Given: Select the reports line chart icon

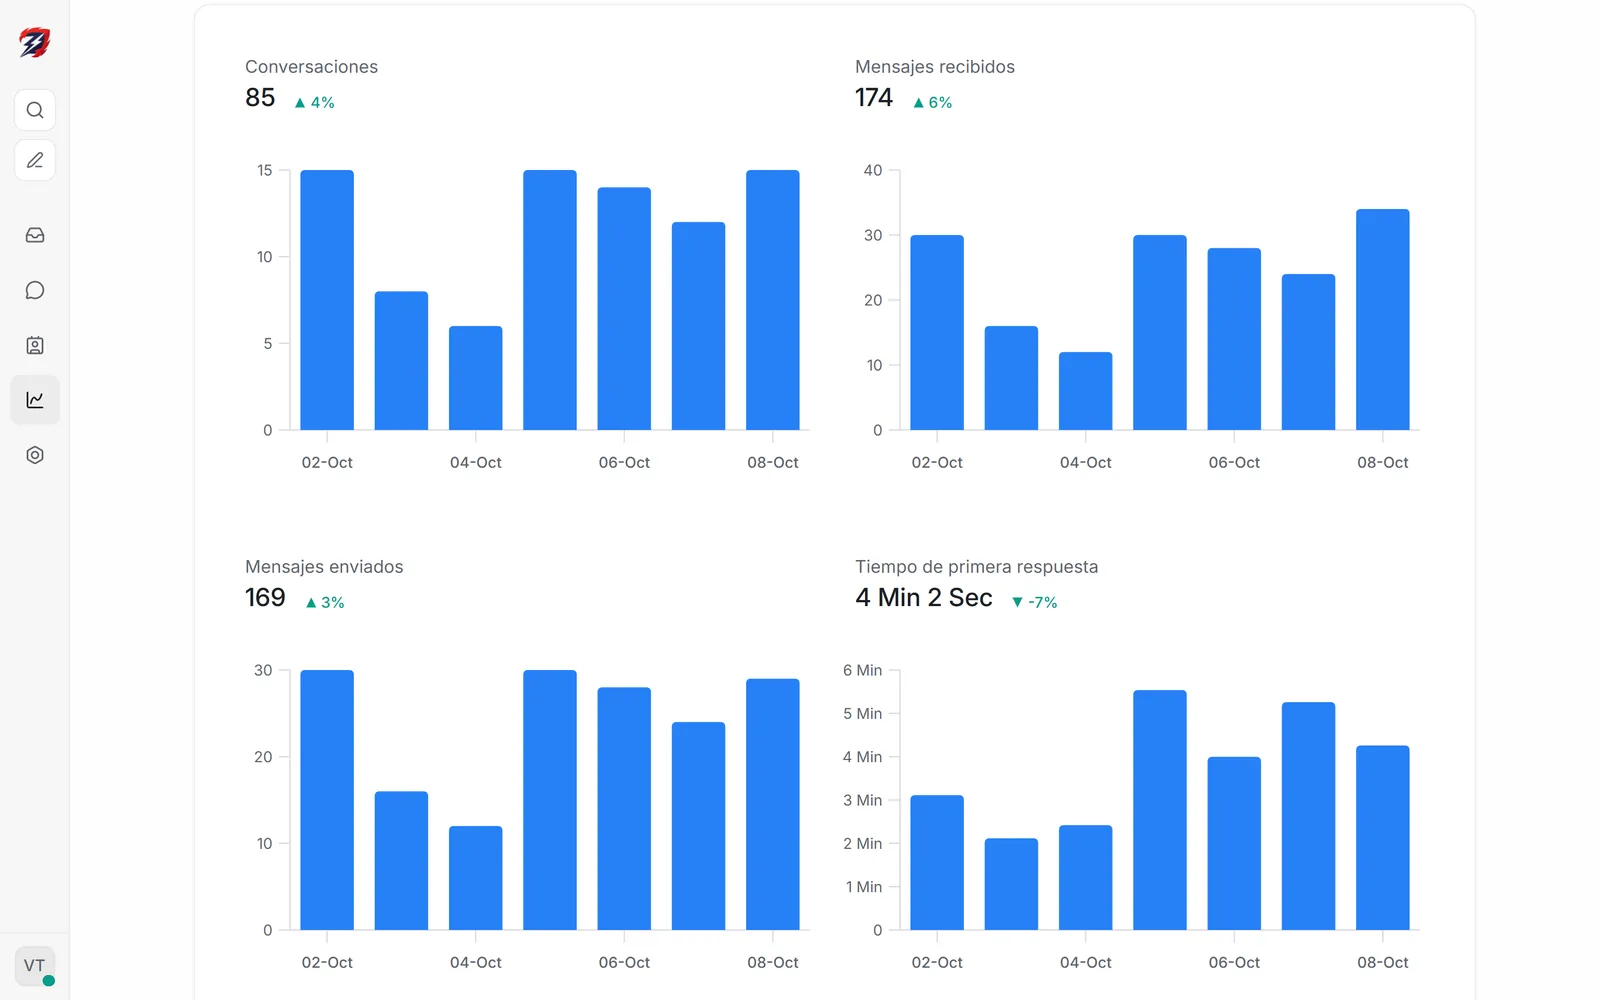Looking at the screenshot, I should (x=35, y=400).
